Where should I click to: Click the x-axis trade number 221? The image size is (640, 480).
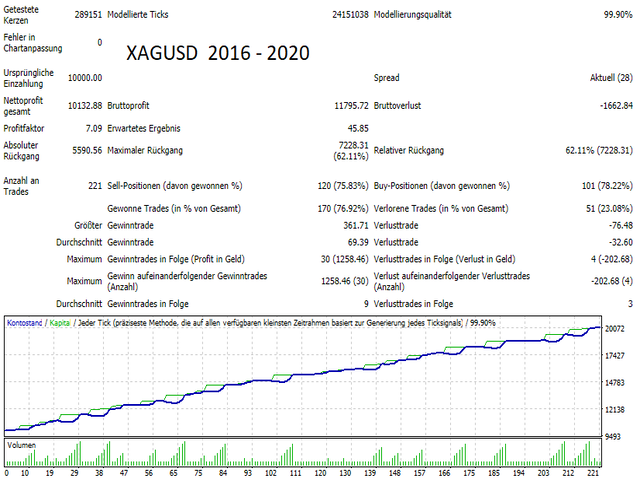(x=593, y=473)
